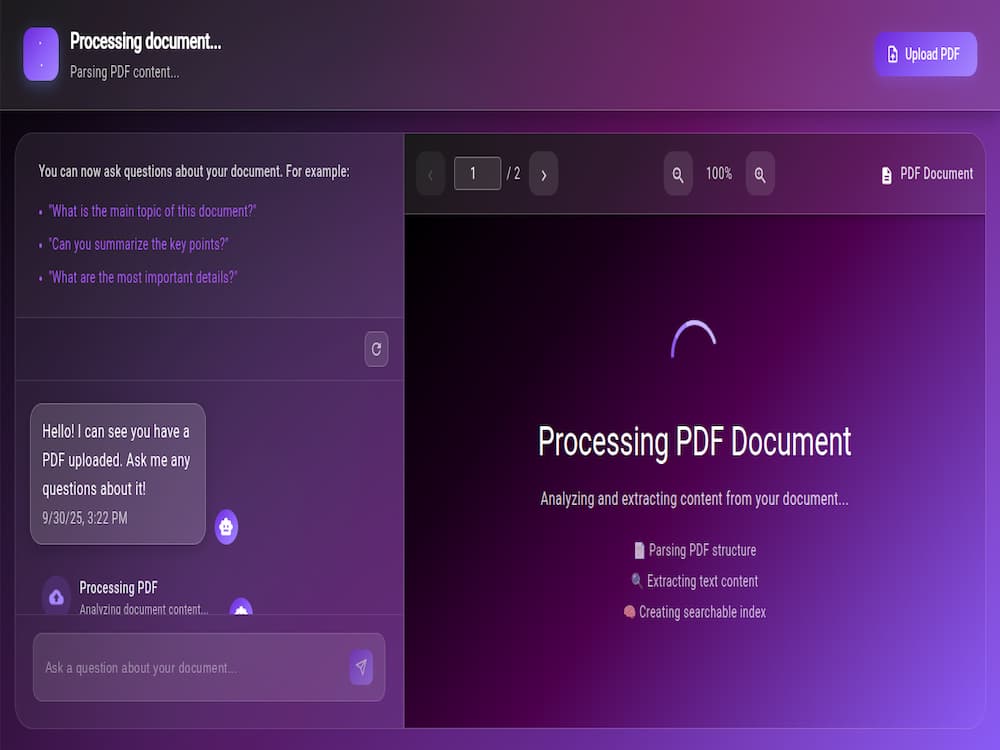Click the Parsing PDF structure step
Screen dimensions: 1000x750
pyautogui.click(x=702, y=550)
